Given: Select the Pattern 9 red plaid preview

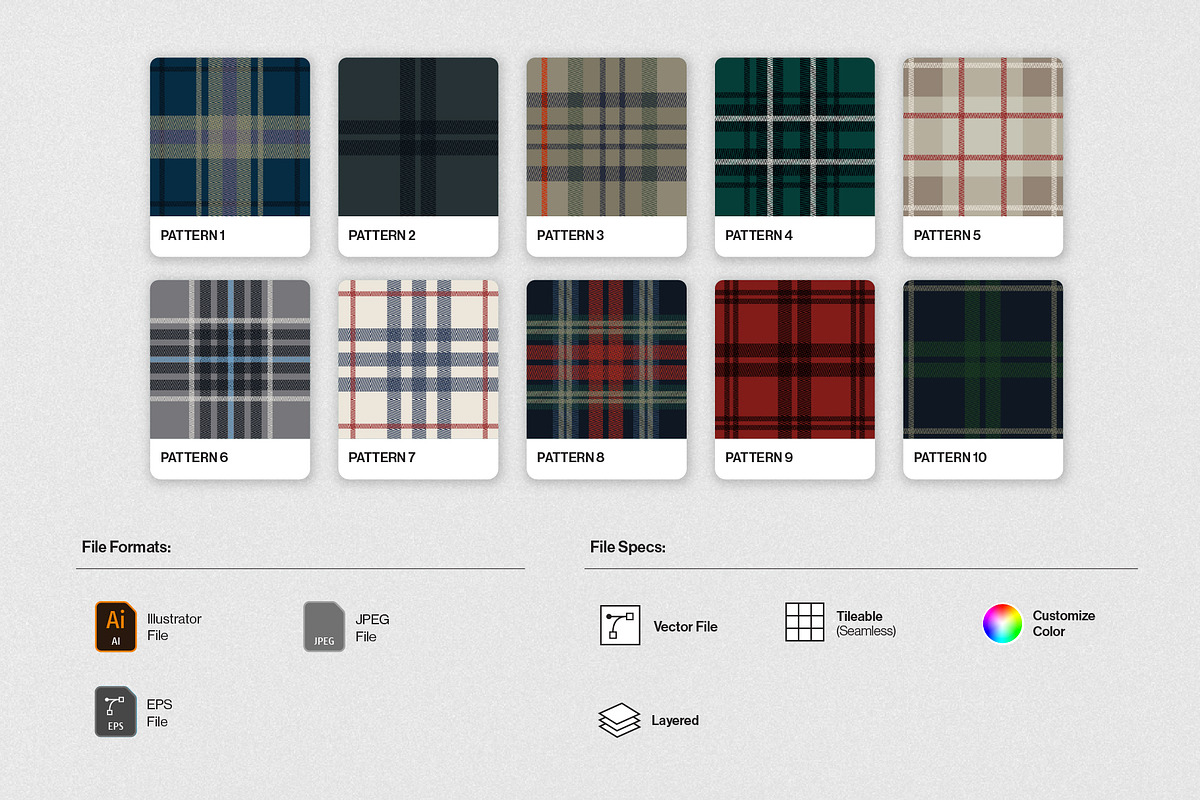Looking at the screenshot, I should [x=794, y=360].
